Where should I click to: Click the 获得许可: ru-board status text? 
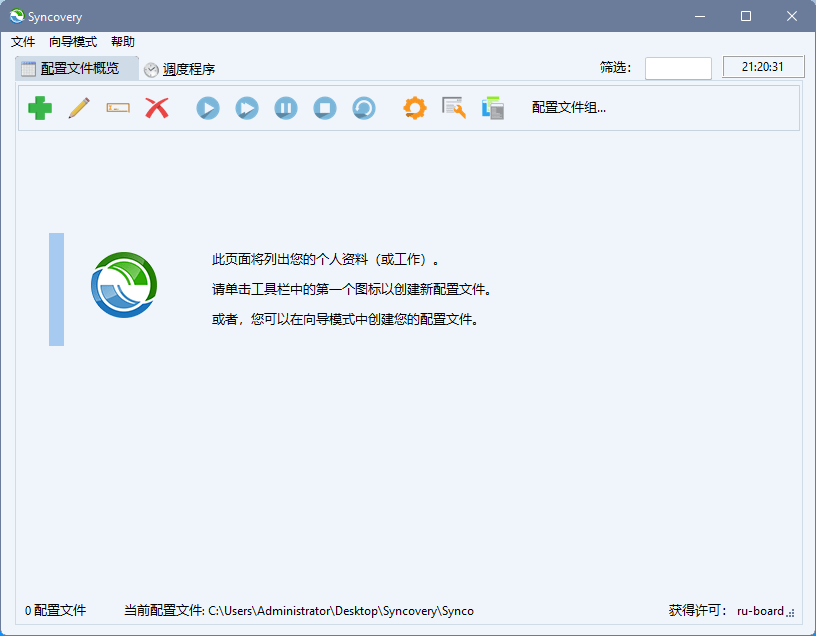click(726, 610)
